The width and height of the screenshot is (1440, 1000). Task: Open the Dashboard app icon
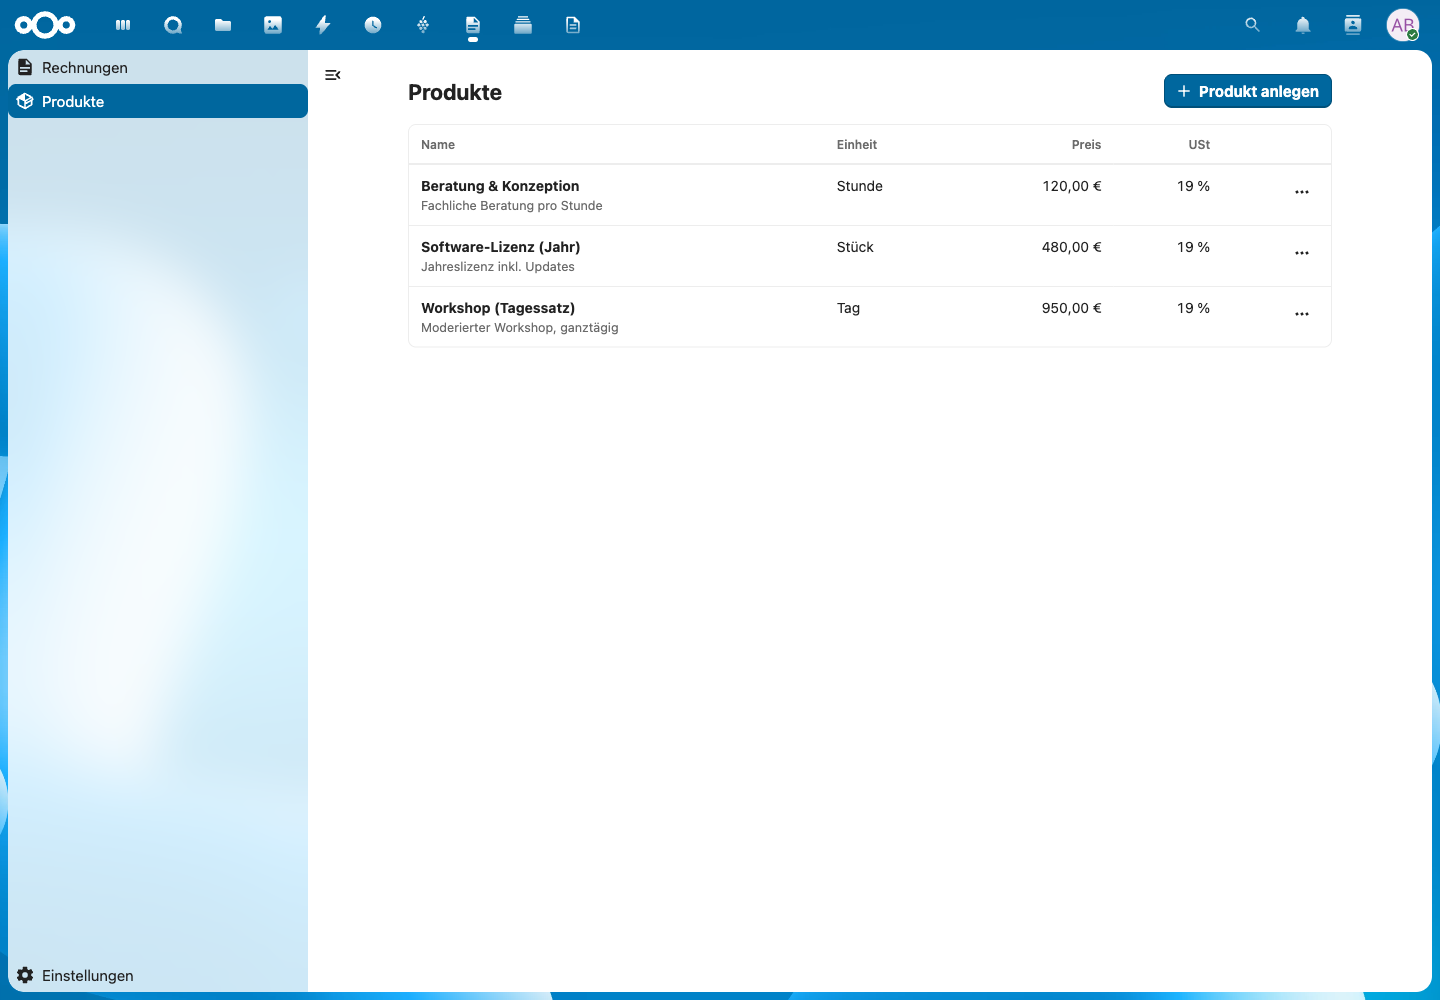(123, 25)
